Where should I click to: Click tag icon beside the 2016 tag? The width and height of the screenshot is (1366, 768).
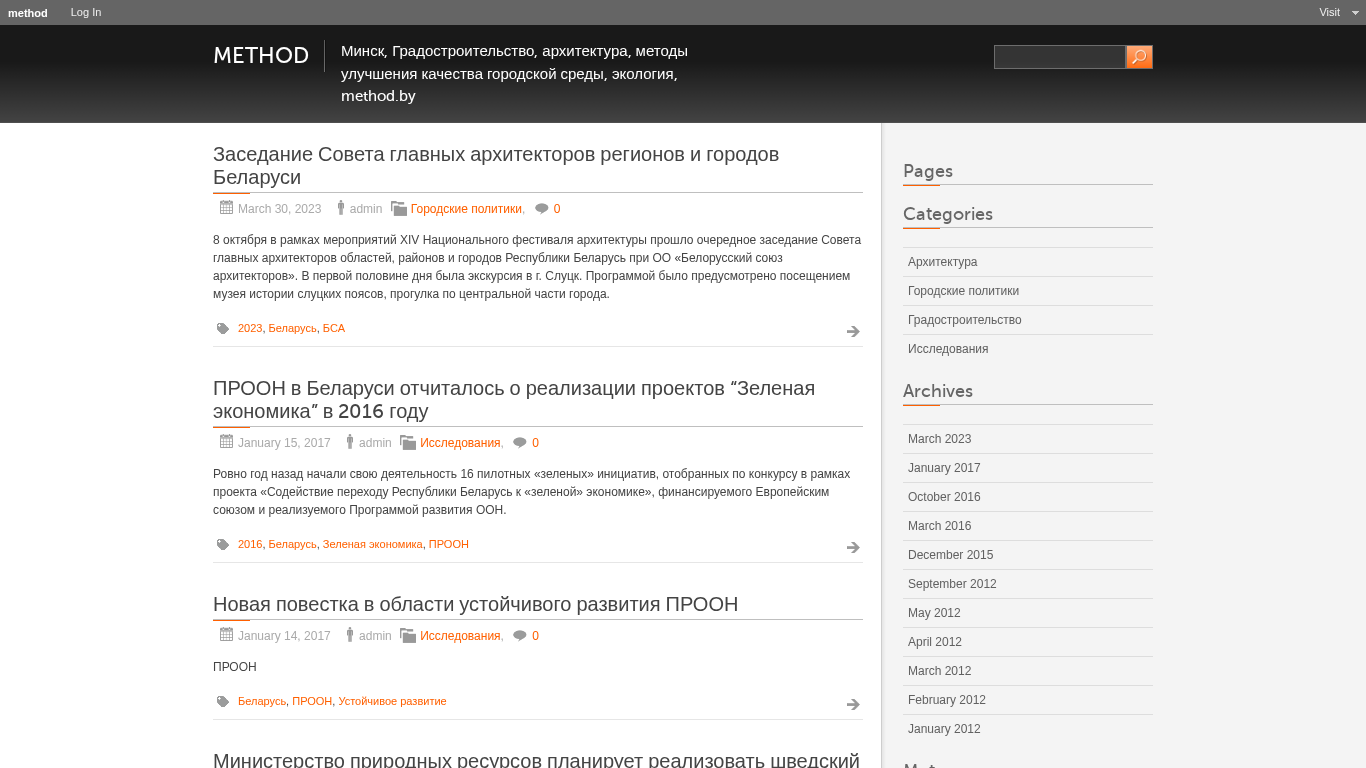pyautogui.click(x=223, y=544)
